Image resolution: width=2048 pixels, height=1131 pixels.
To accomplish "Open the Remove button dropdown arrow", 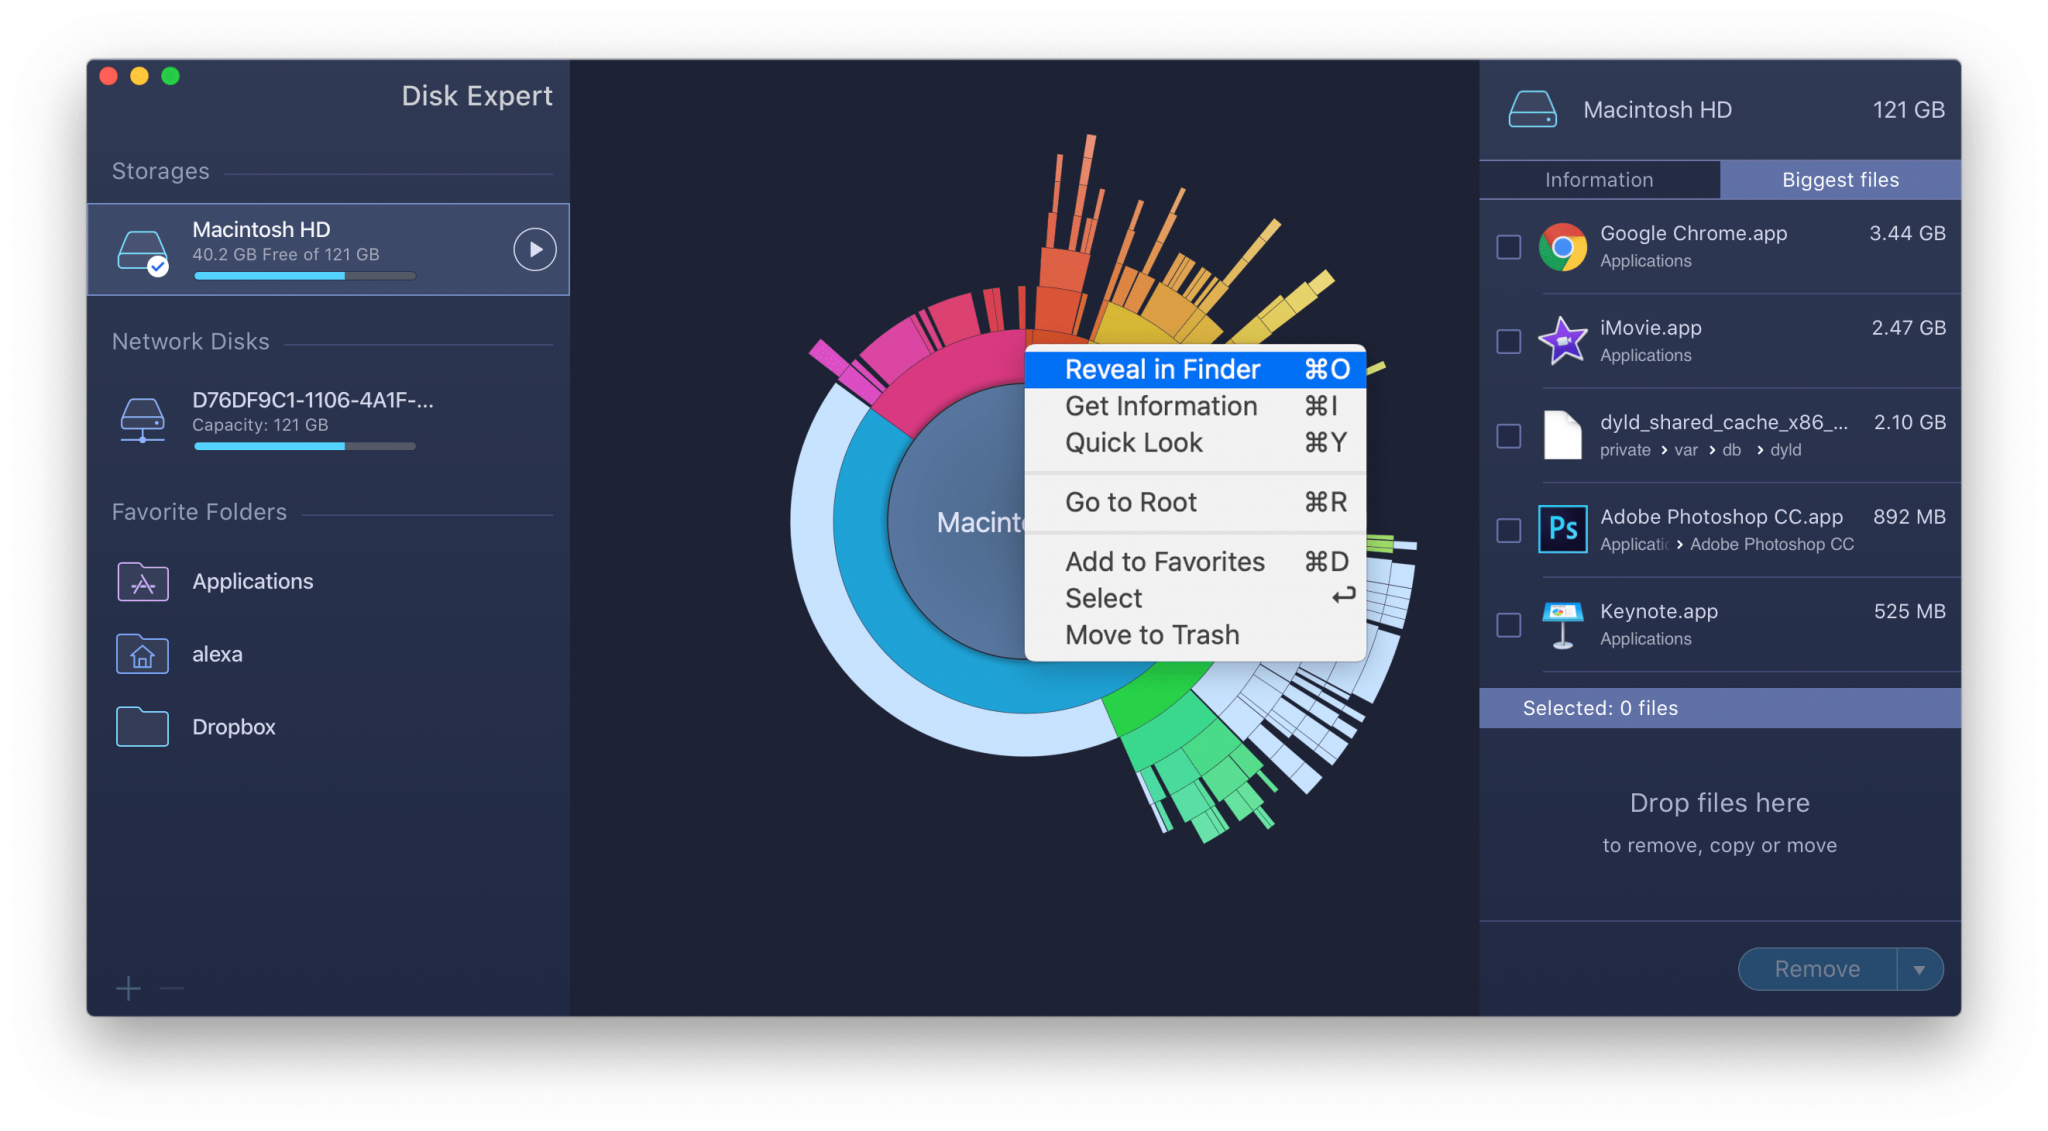I will 1919,969.
